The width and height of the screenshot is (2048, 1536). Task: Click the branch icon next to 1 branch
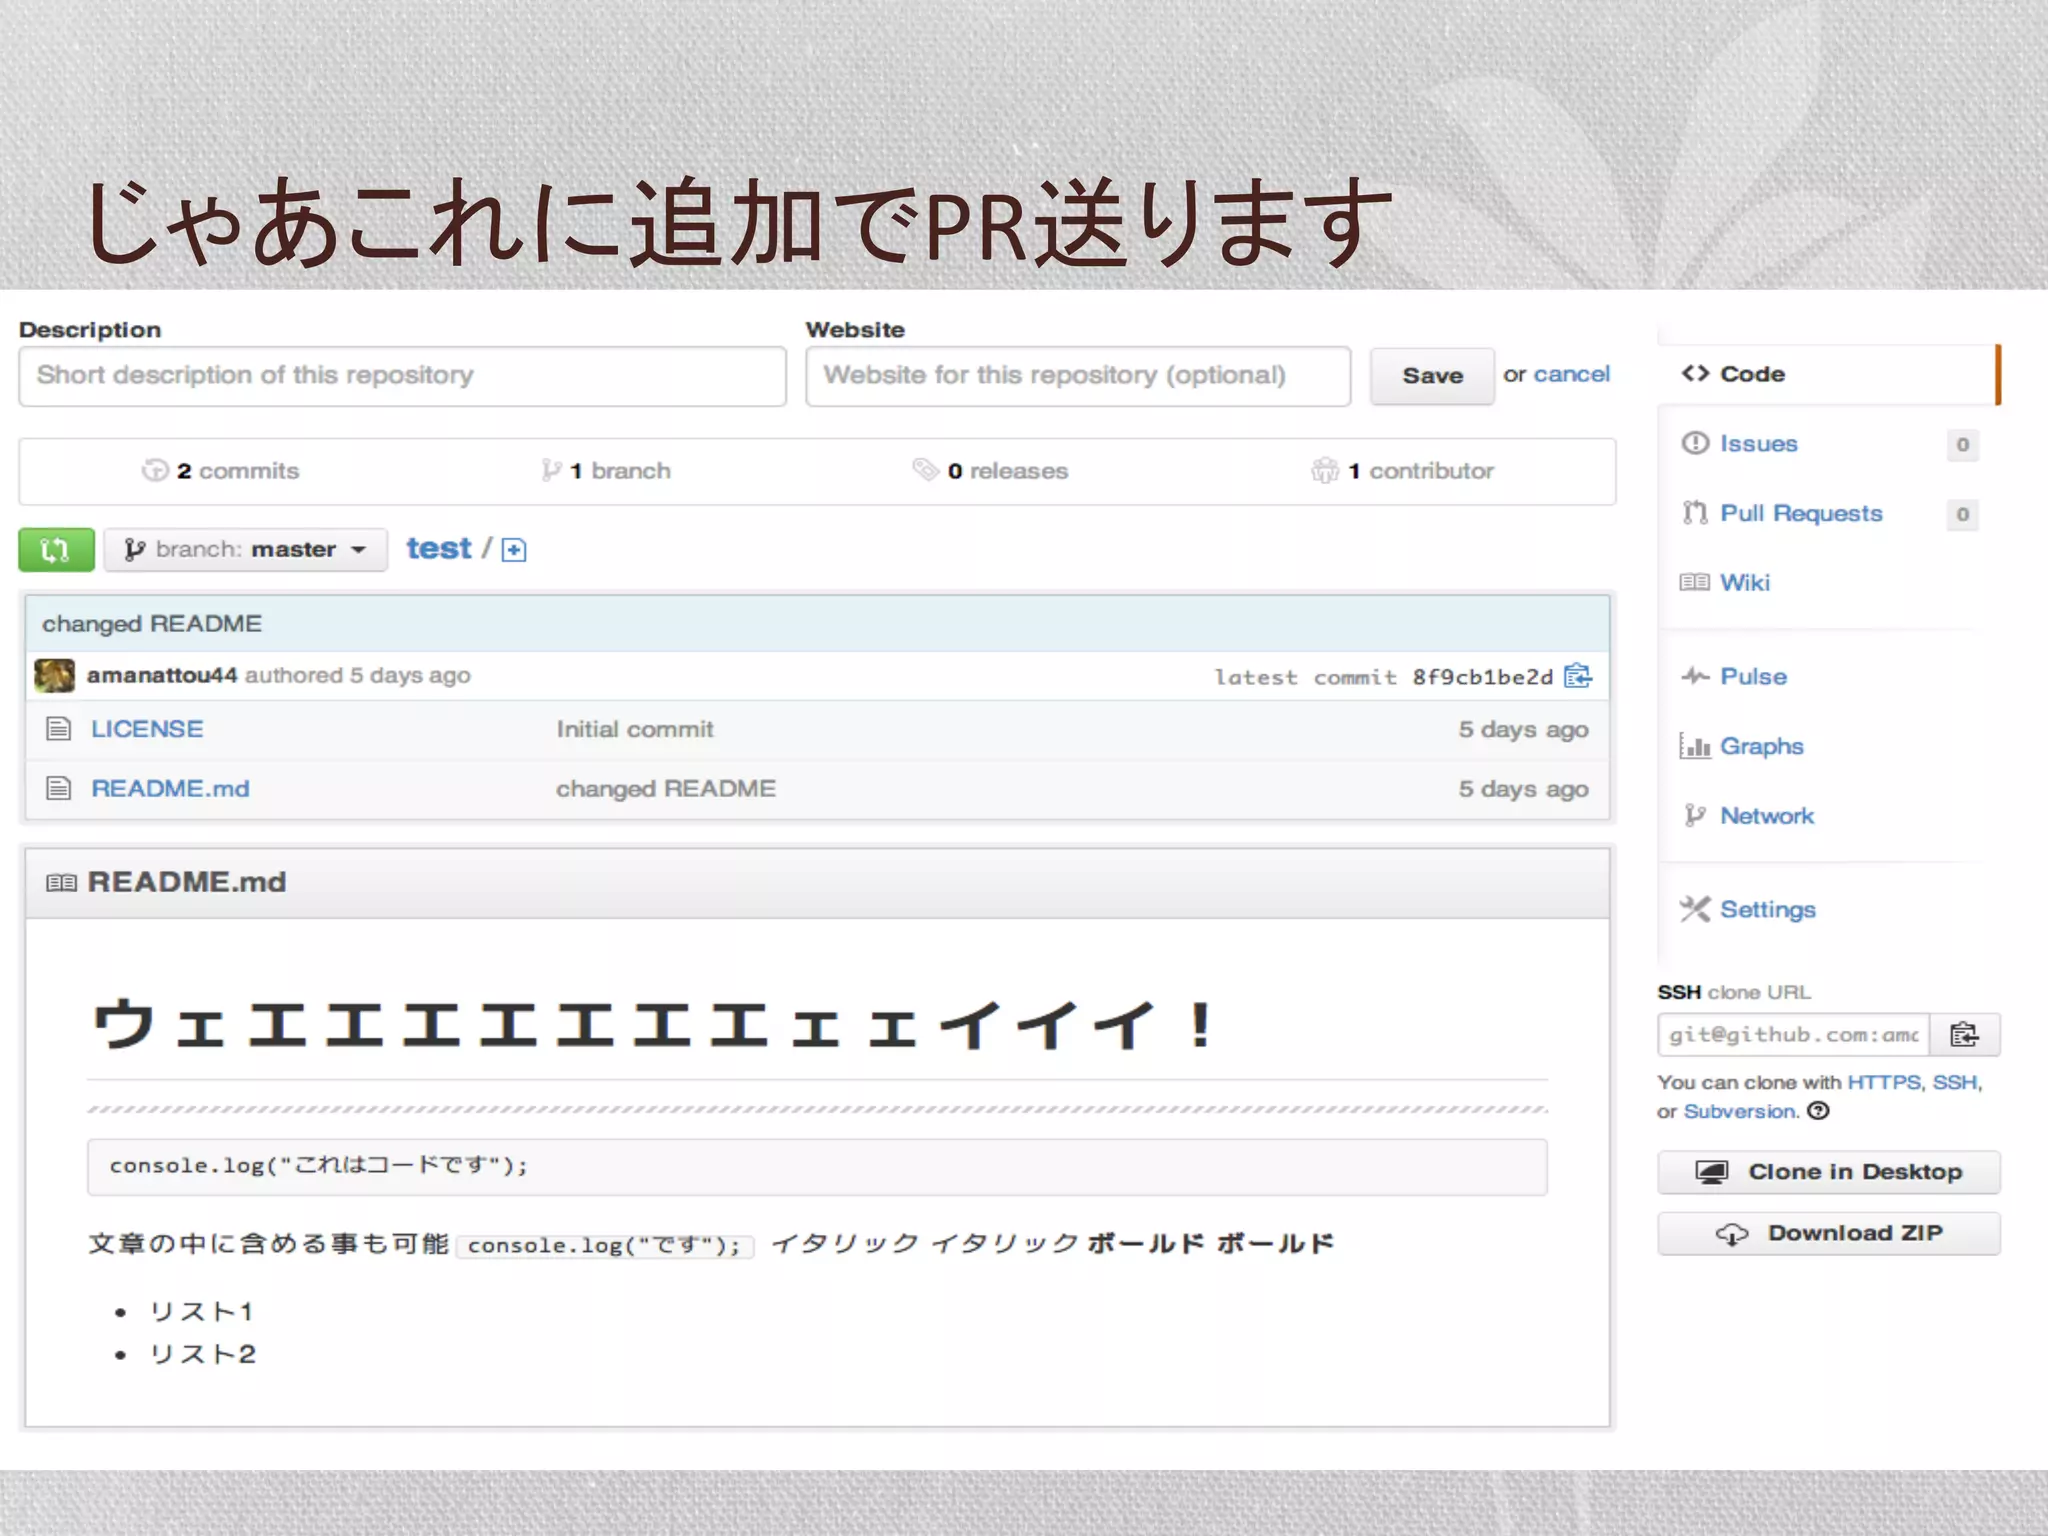pos(550,470)
